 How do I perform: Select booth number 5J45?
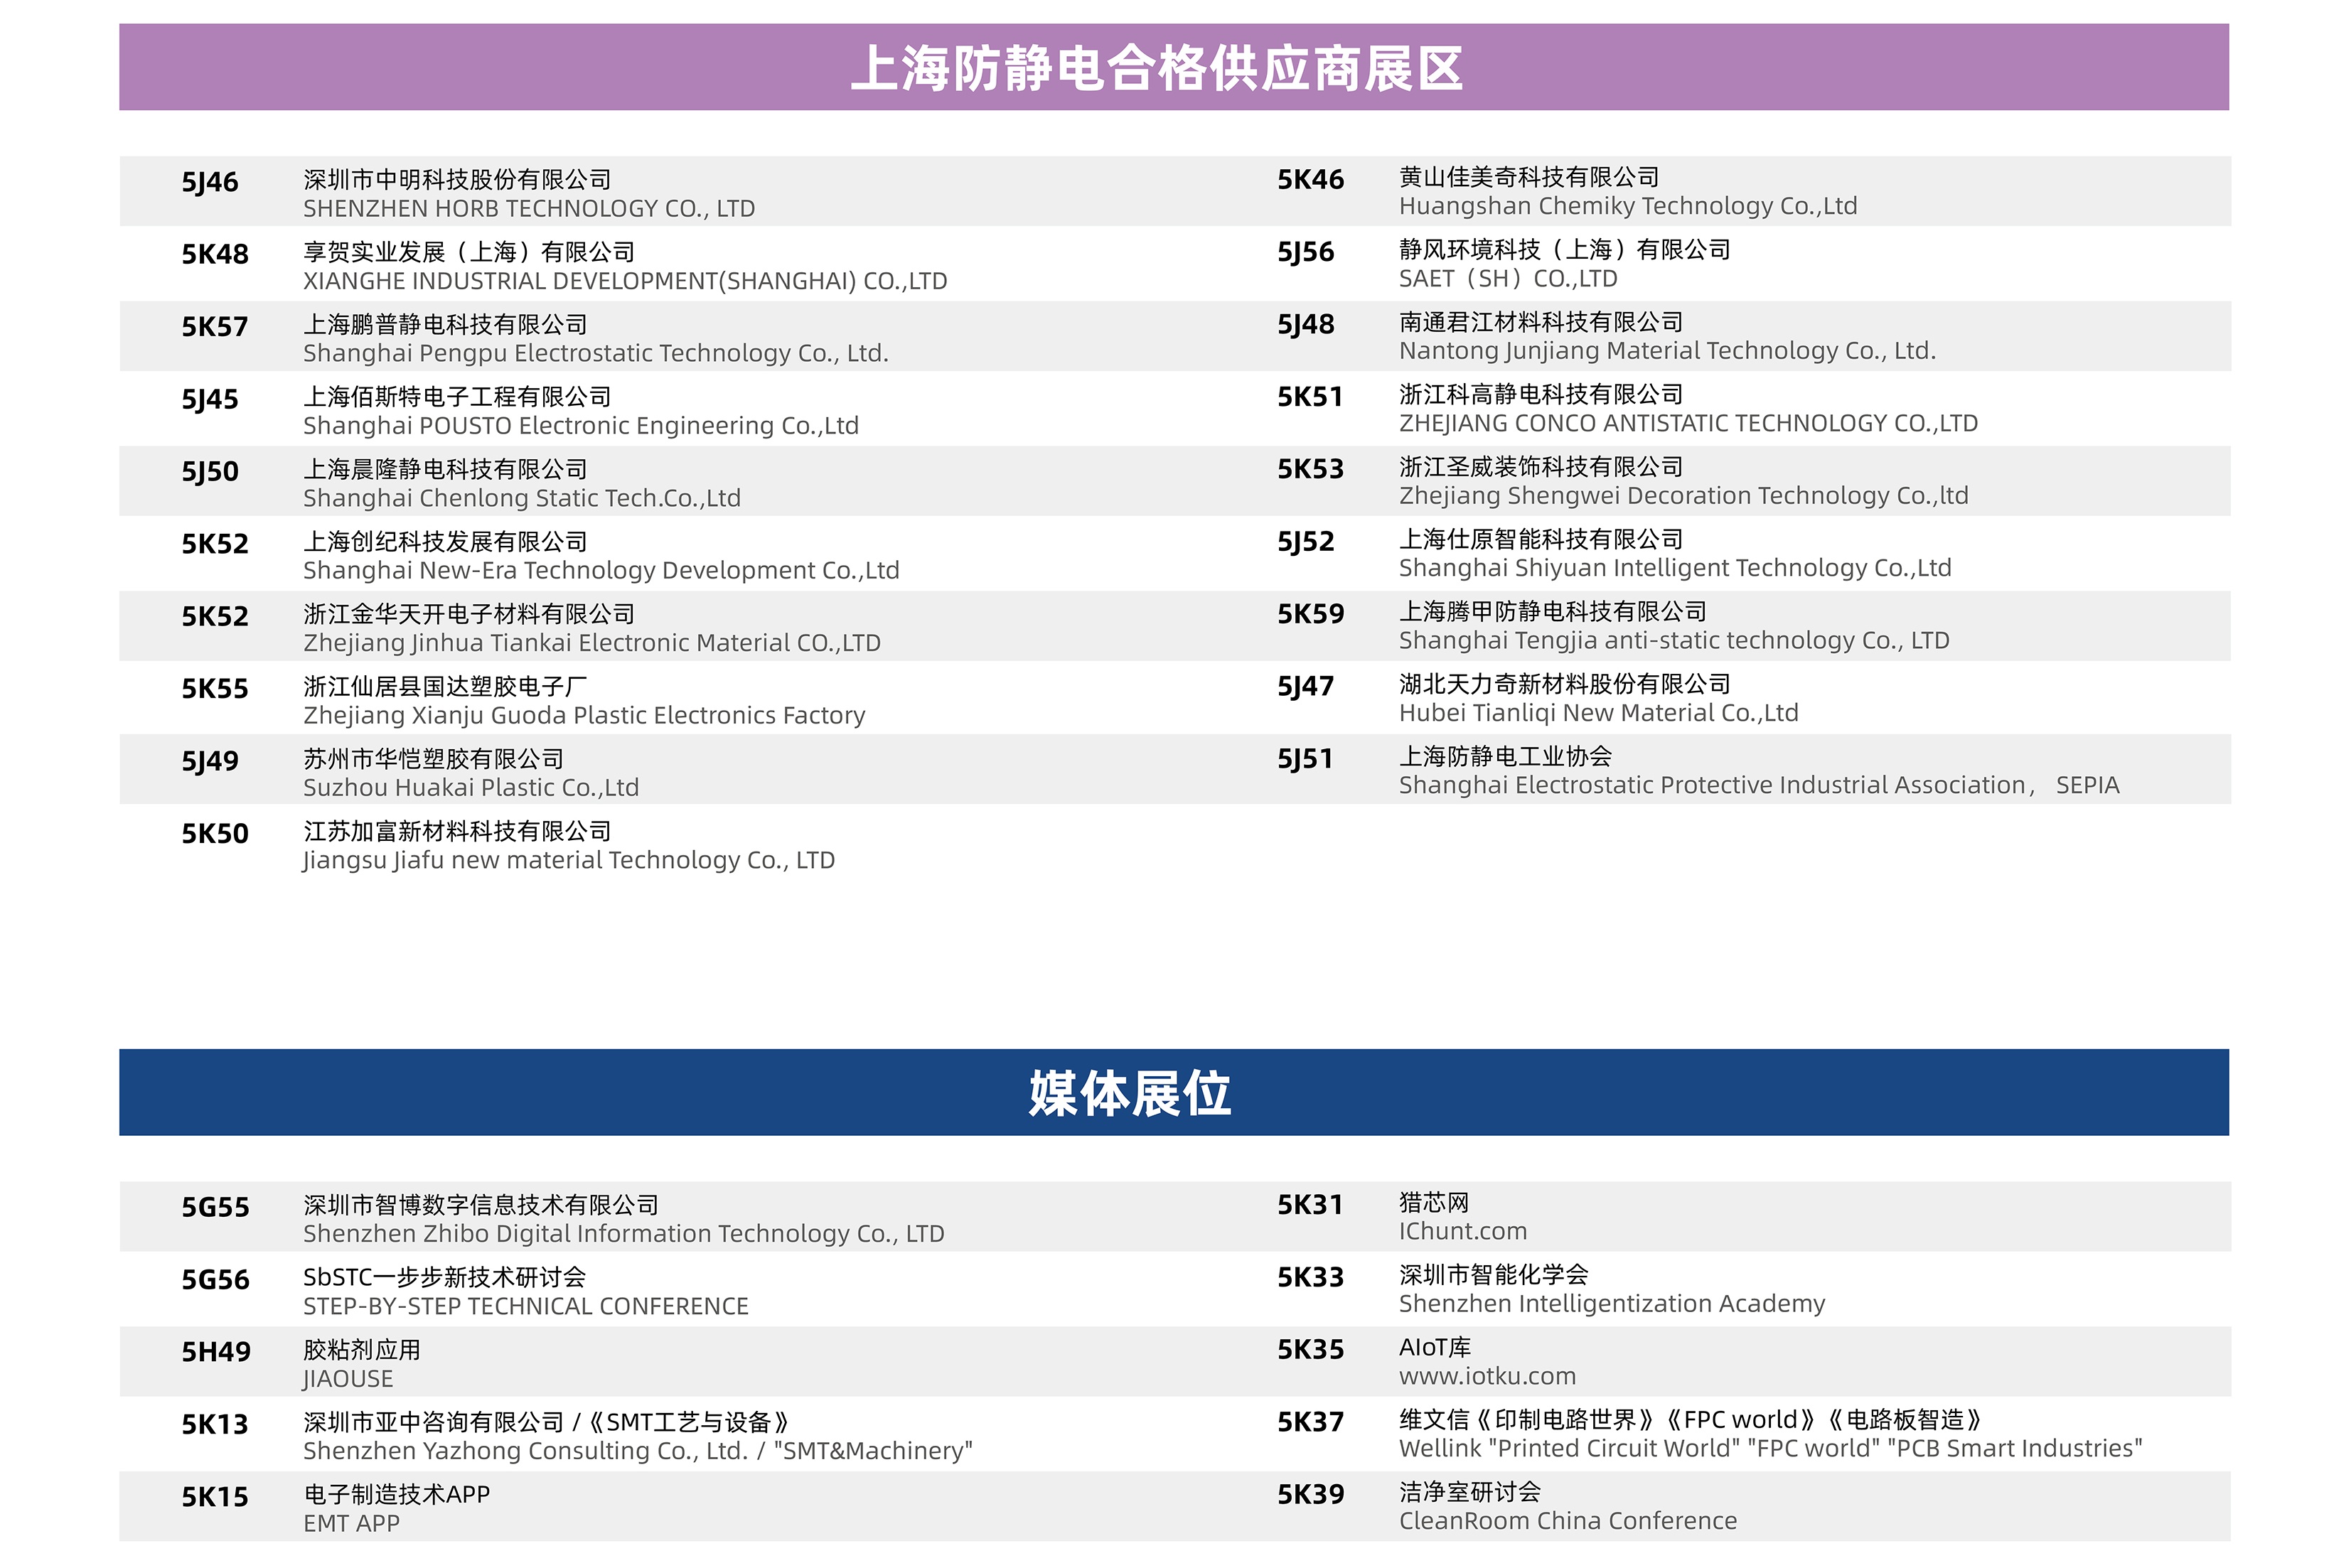pos(210,399)
